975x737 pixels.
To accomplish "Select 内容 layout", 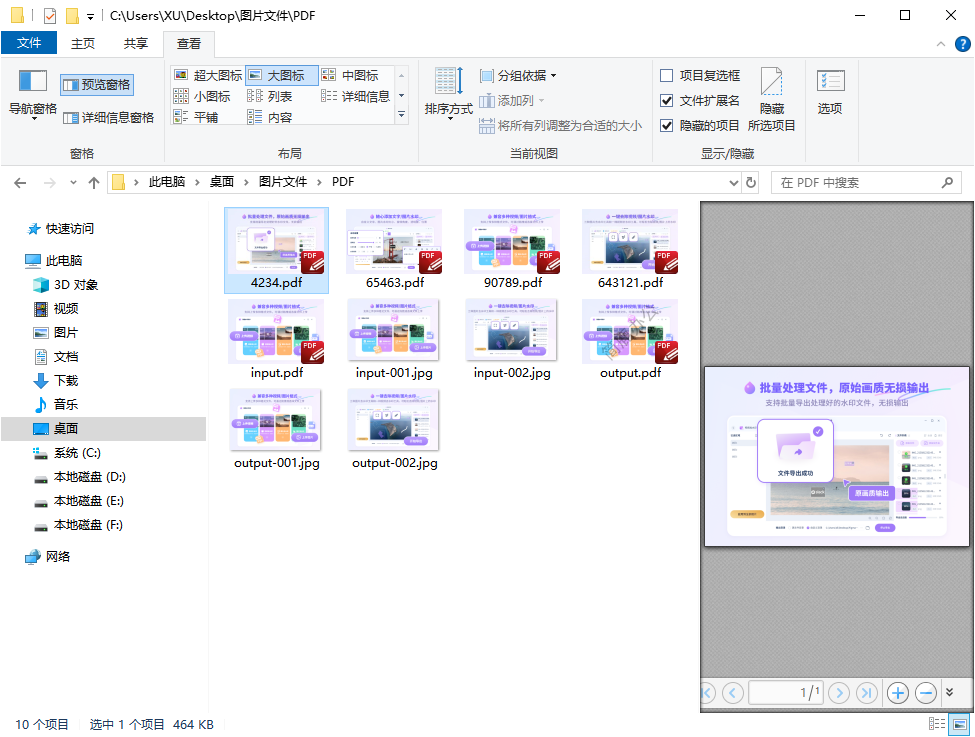I will [x=270, y=117].
